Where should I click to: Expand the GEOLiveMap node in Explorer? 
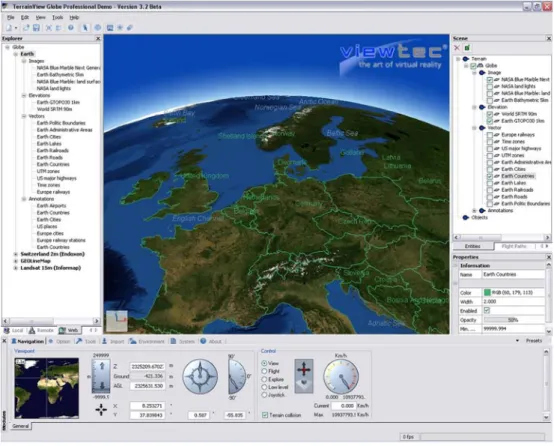[x=16, y=261]
